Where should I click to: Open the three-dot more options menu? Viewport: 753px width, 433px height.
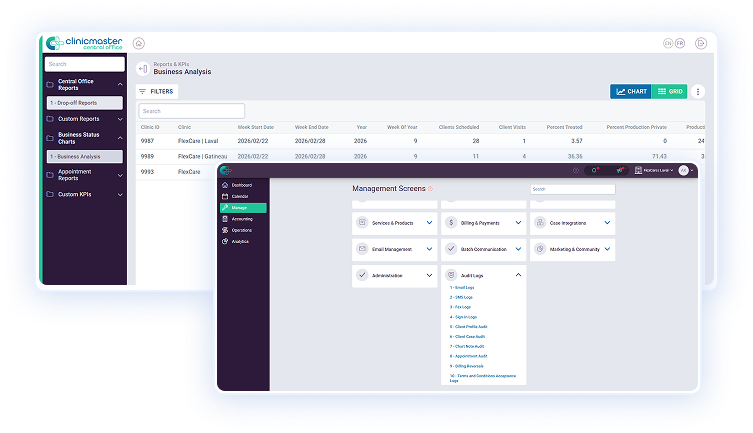(x=698, y=91)
